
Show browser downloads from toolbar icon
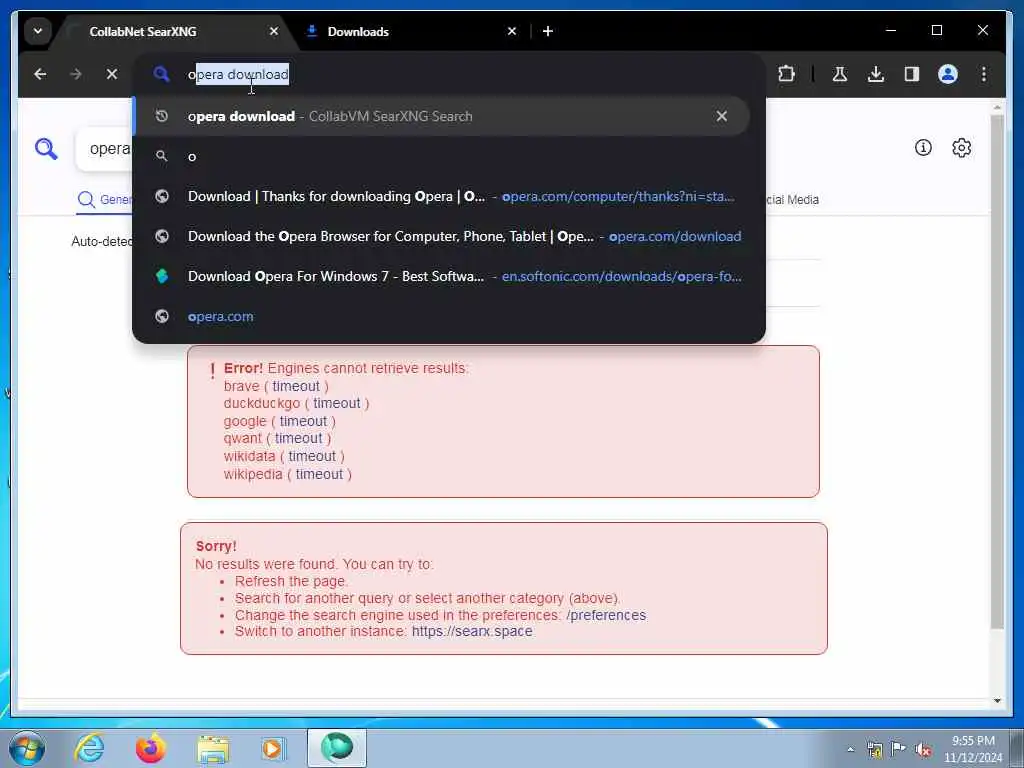pos(876,74)
